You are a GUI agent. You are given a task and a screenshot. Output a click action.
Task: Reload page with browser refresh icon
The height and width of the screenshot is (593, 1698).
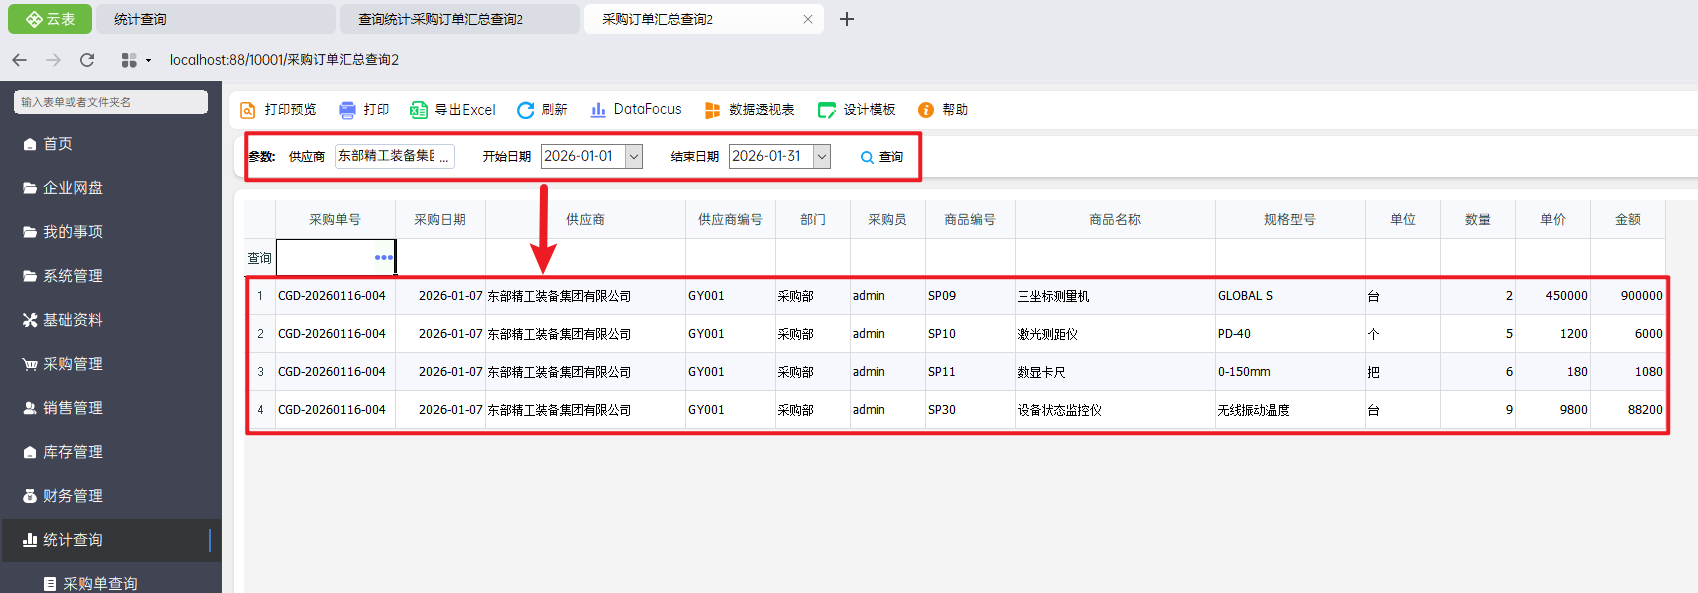87,60
